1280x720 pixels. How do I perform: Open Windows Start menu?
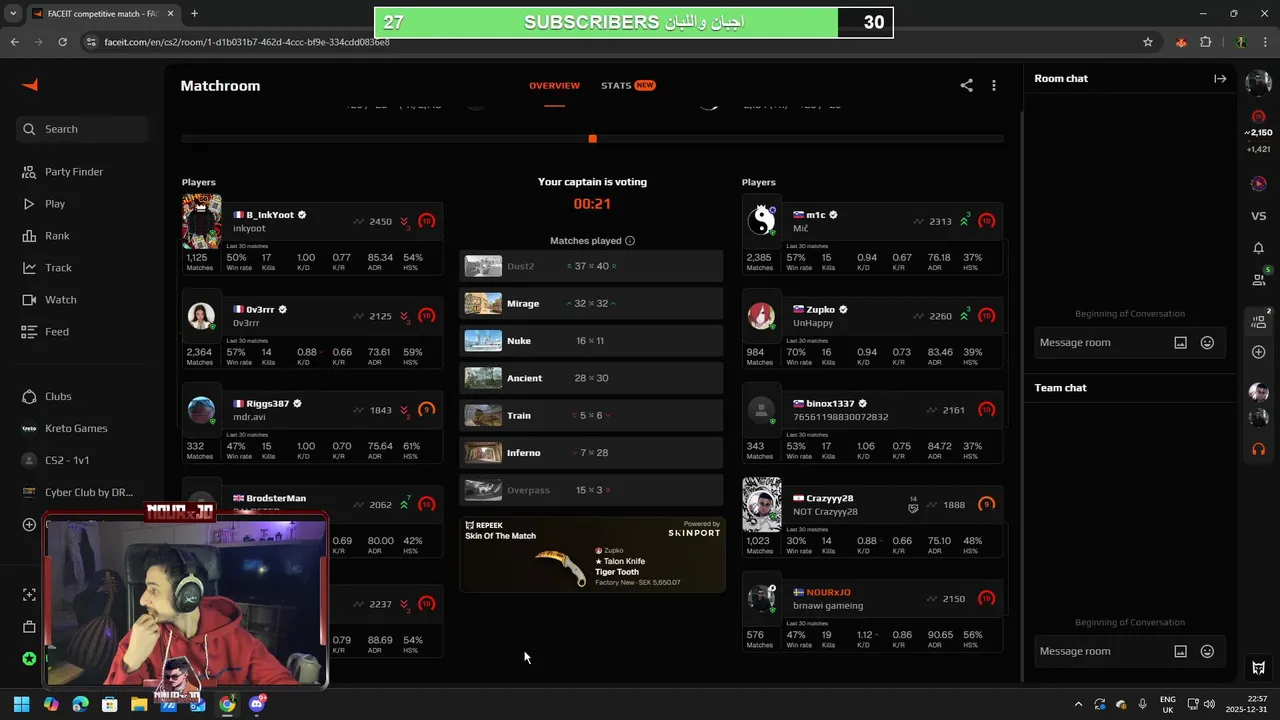click(21, 704)
